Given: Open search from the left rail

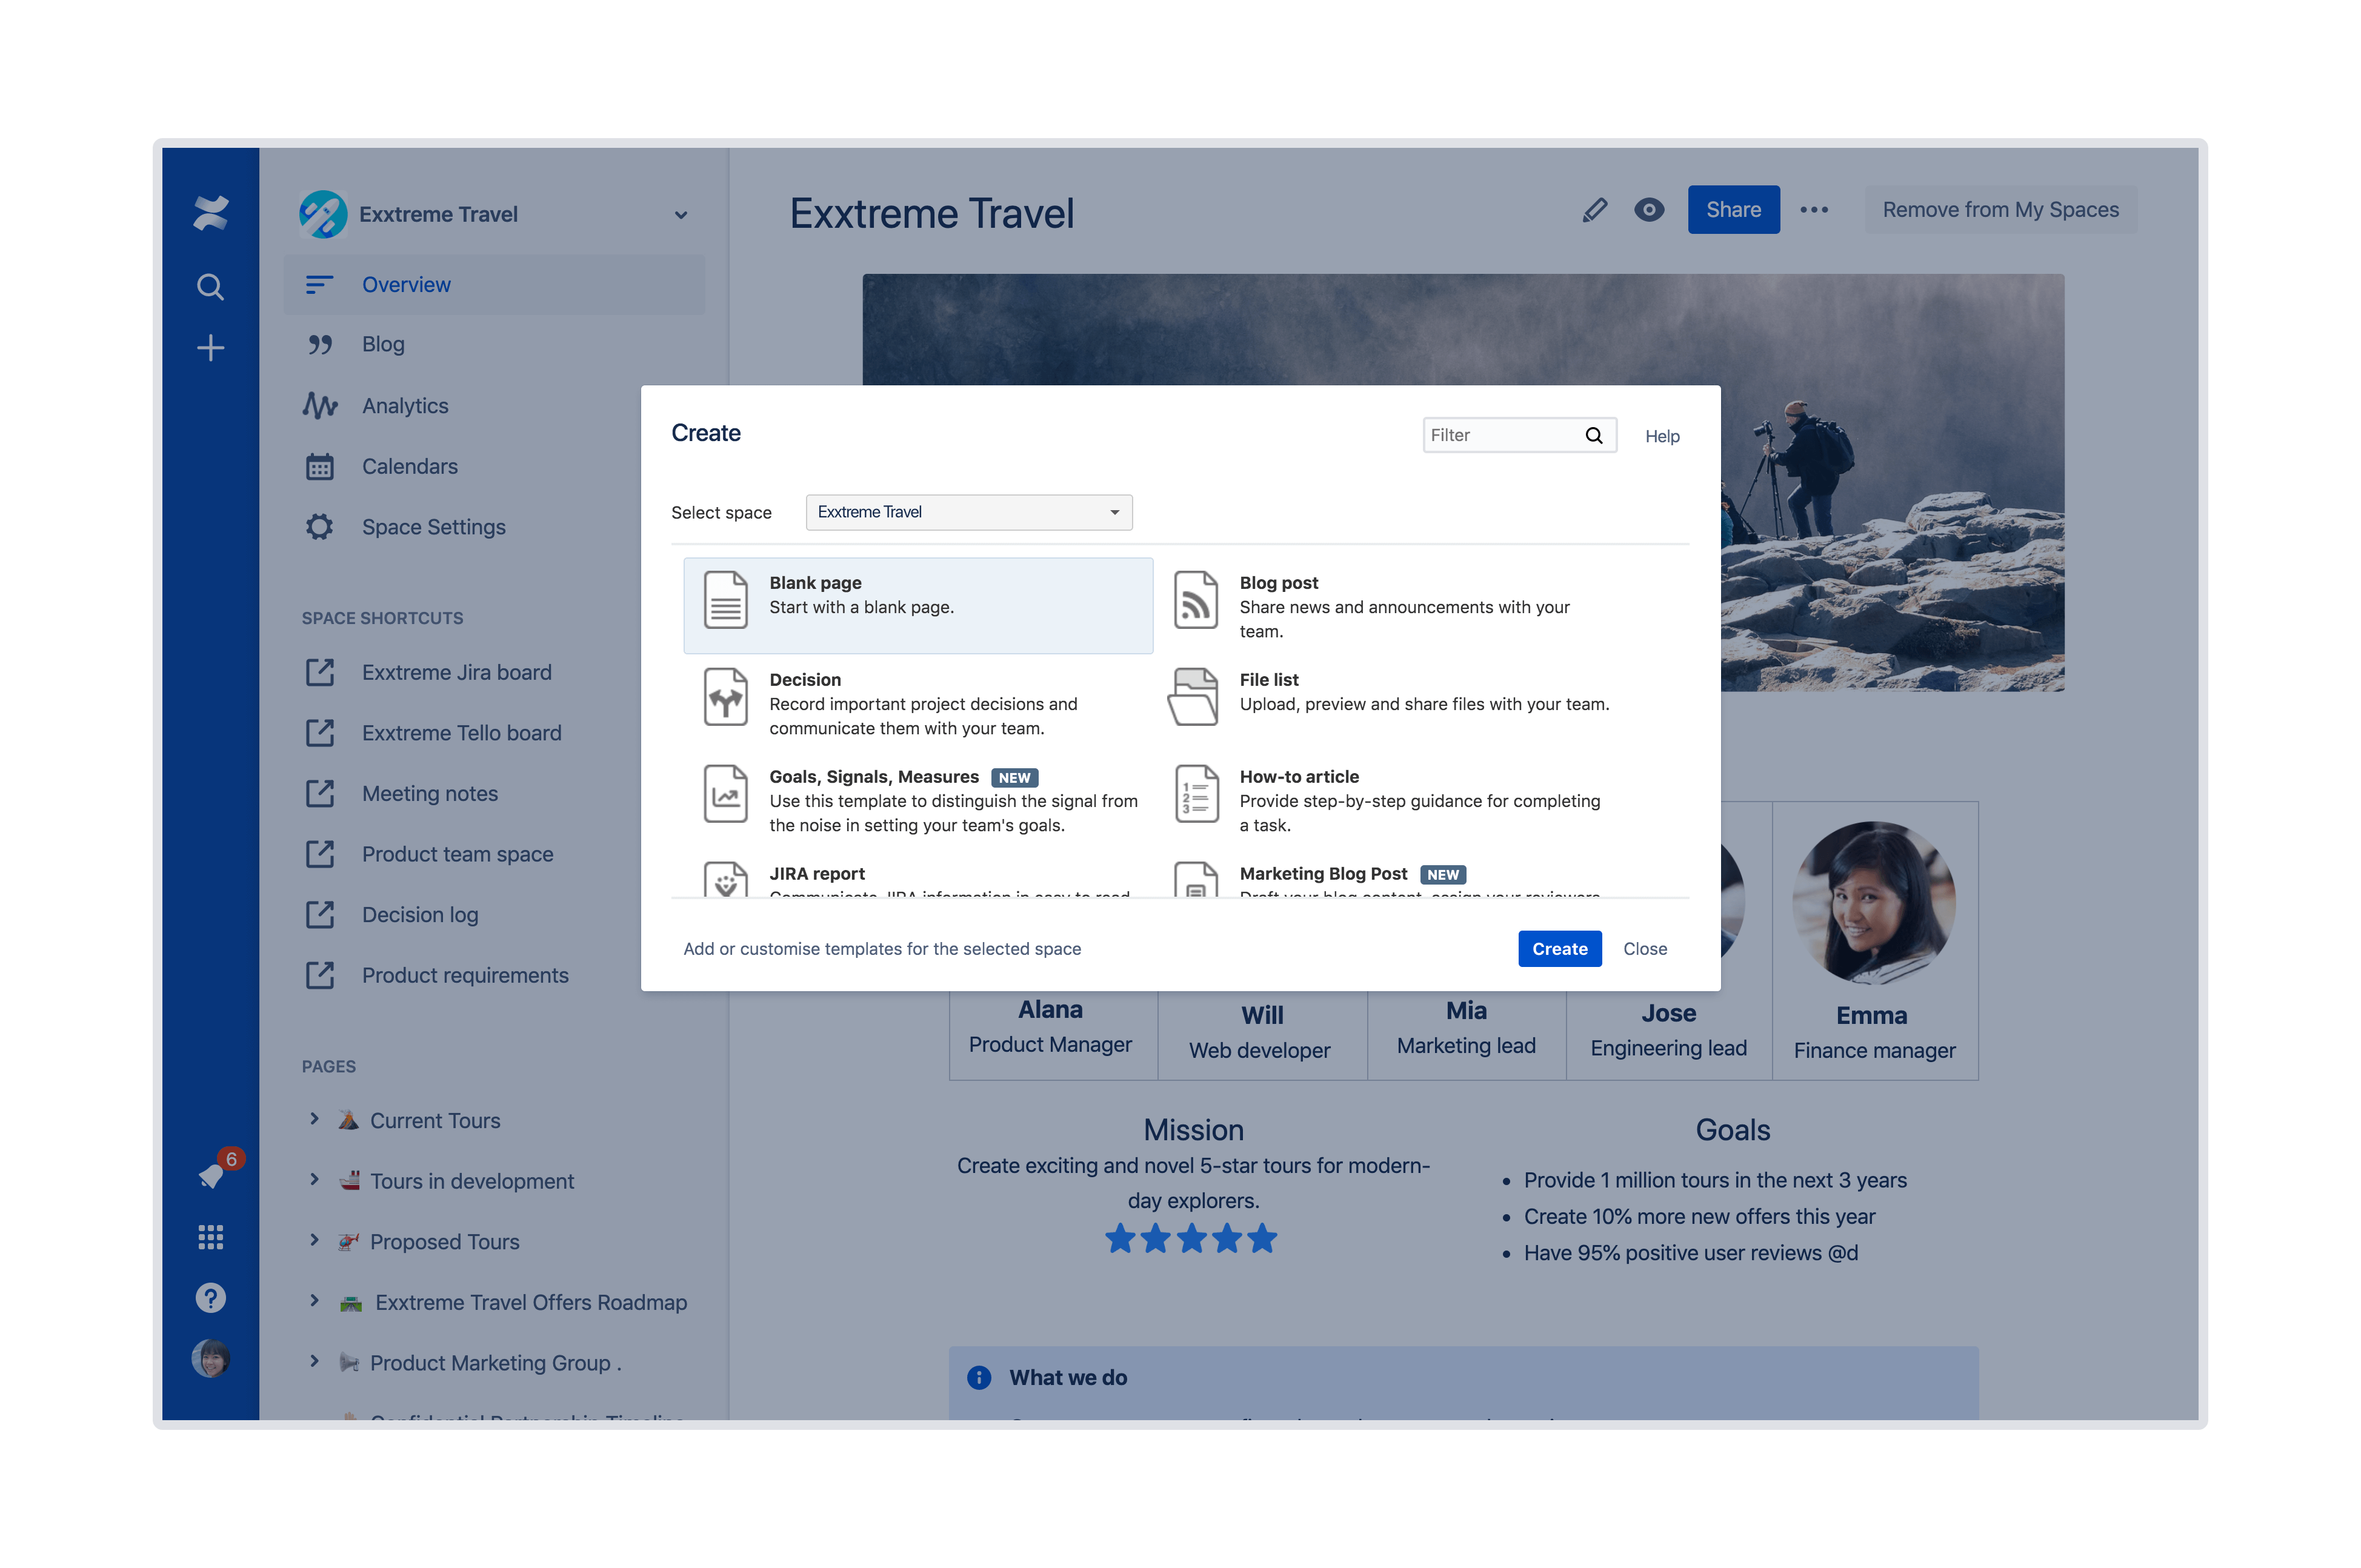Looking at the screenshot, I should coord(210,288).
